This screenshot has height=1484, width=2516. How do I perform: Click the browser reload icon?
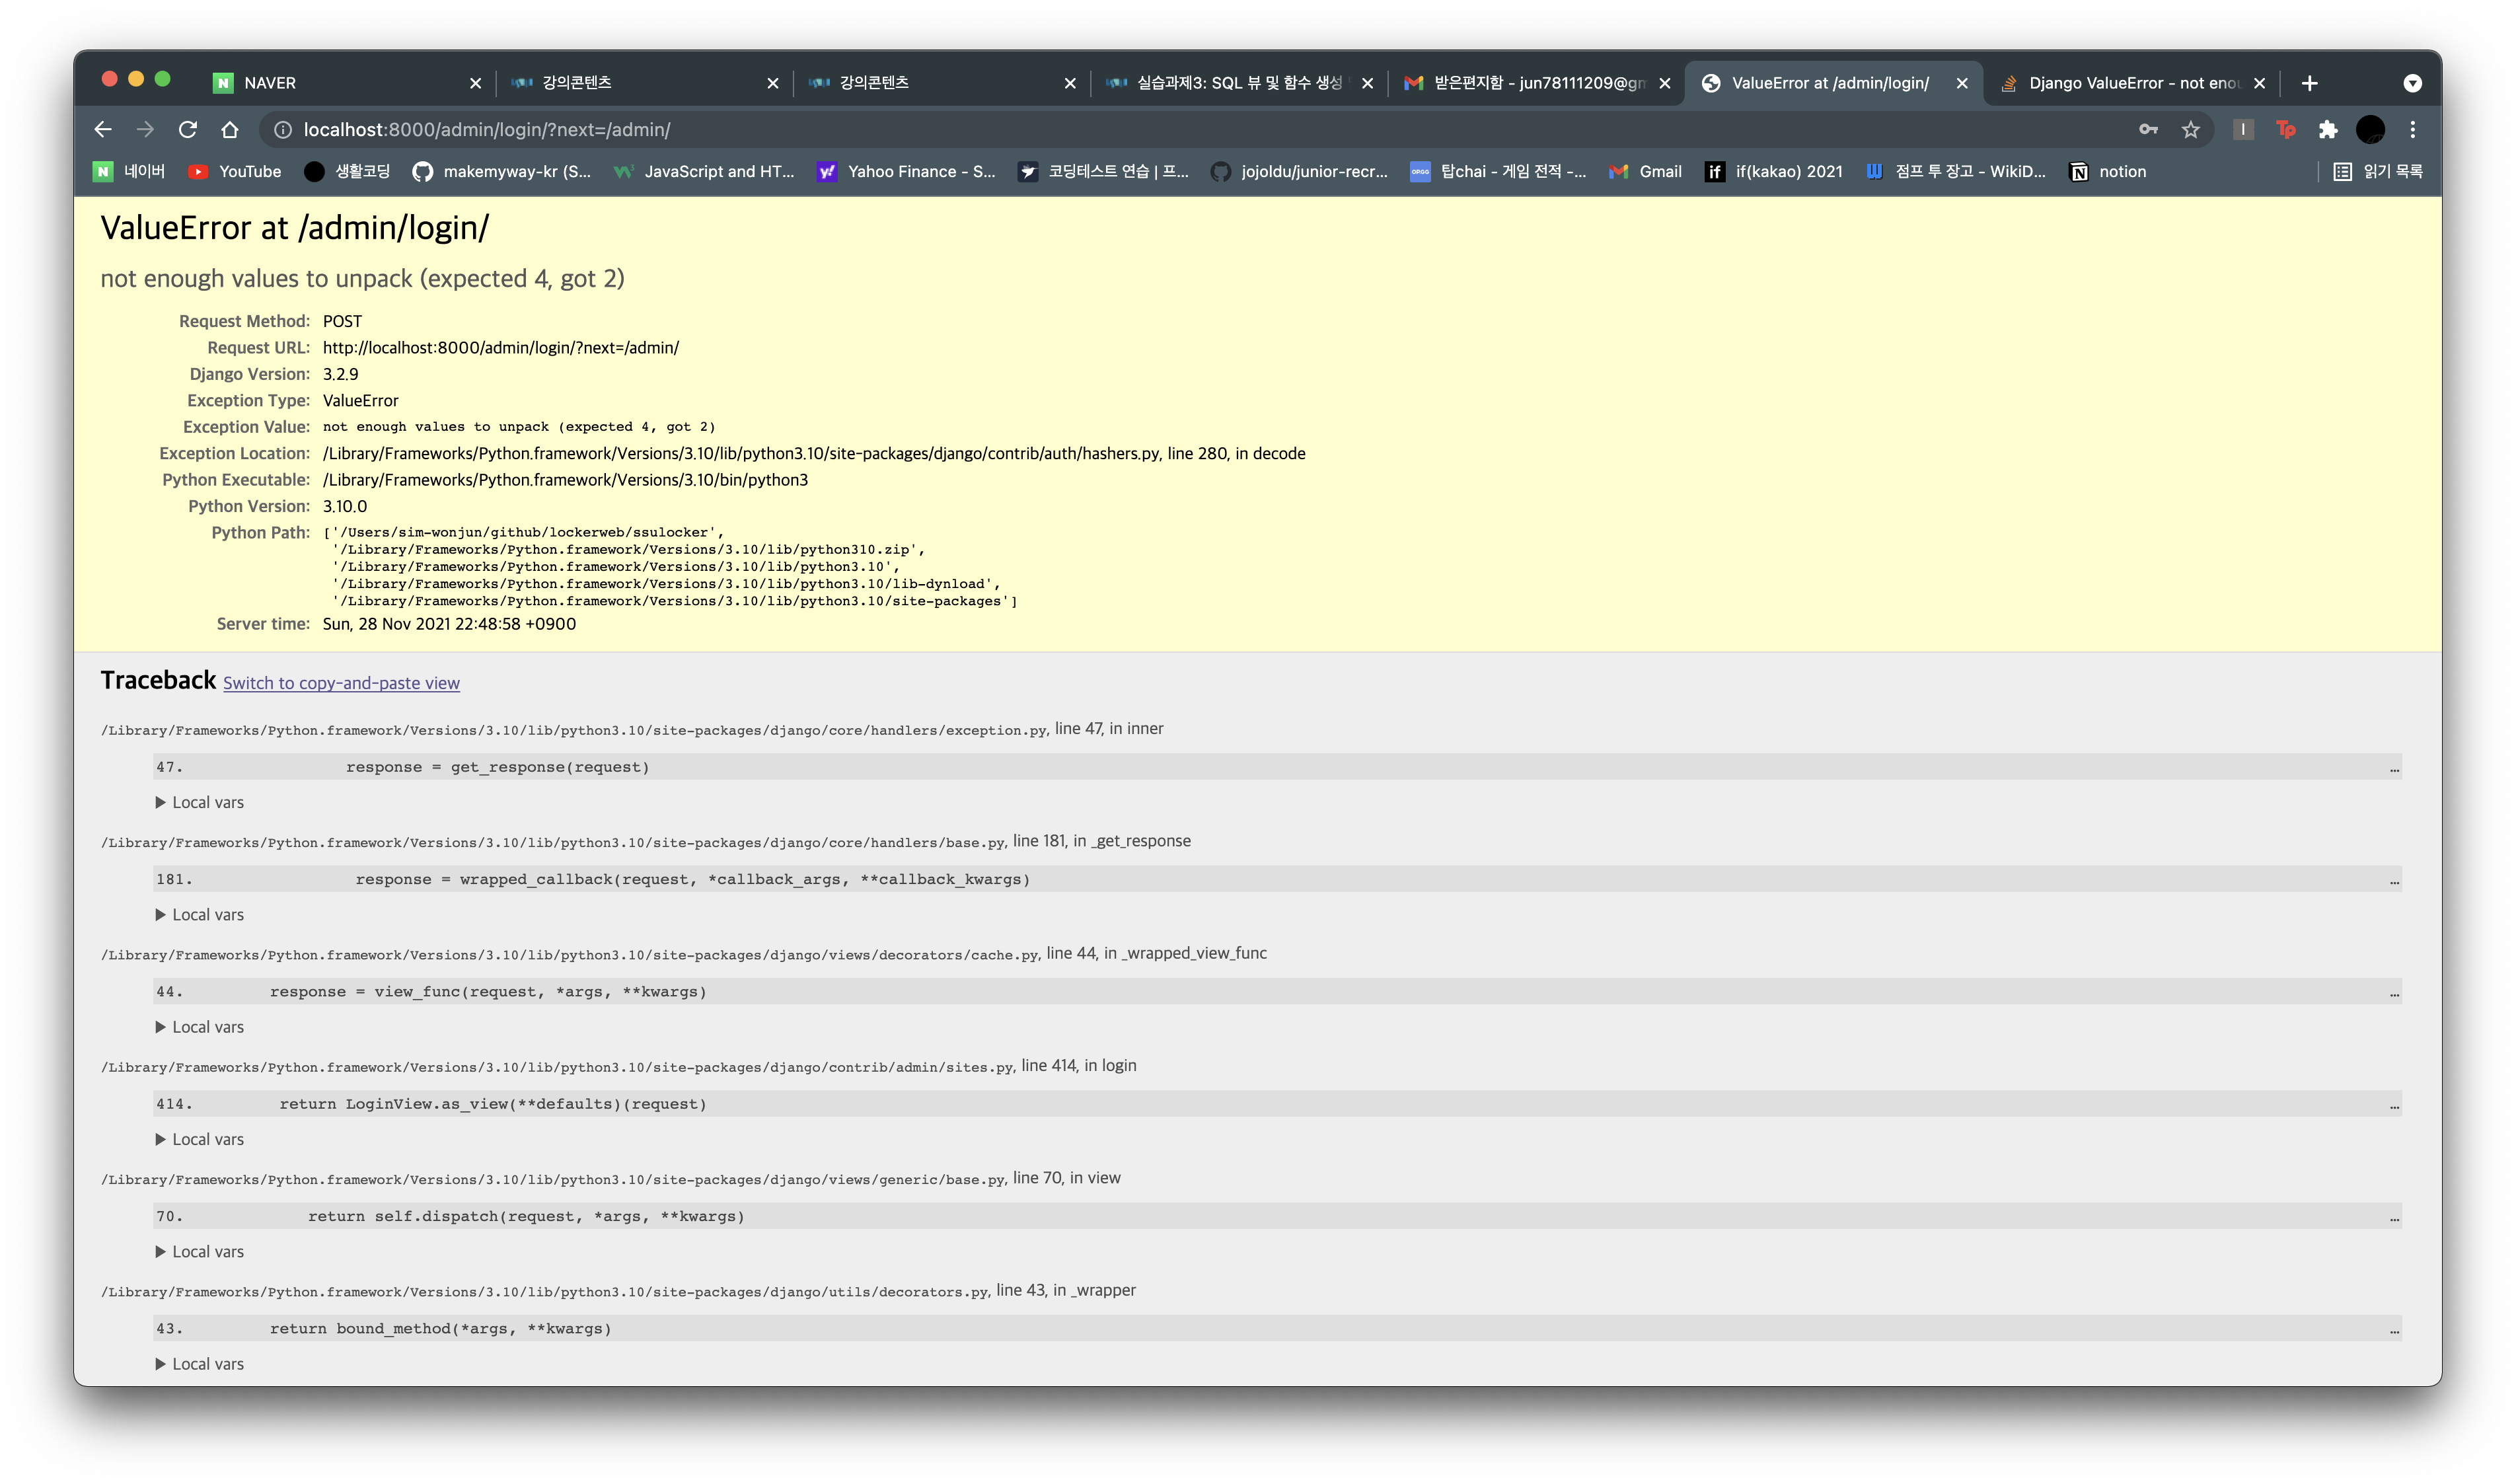pyautogui.click(x=187, y=130)
